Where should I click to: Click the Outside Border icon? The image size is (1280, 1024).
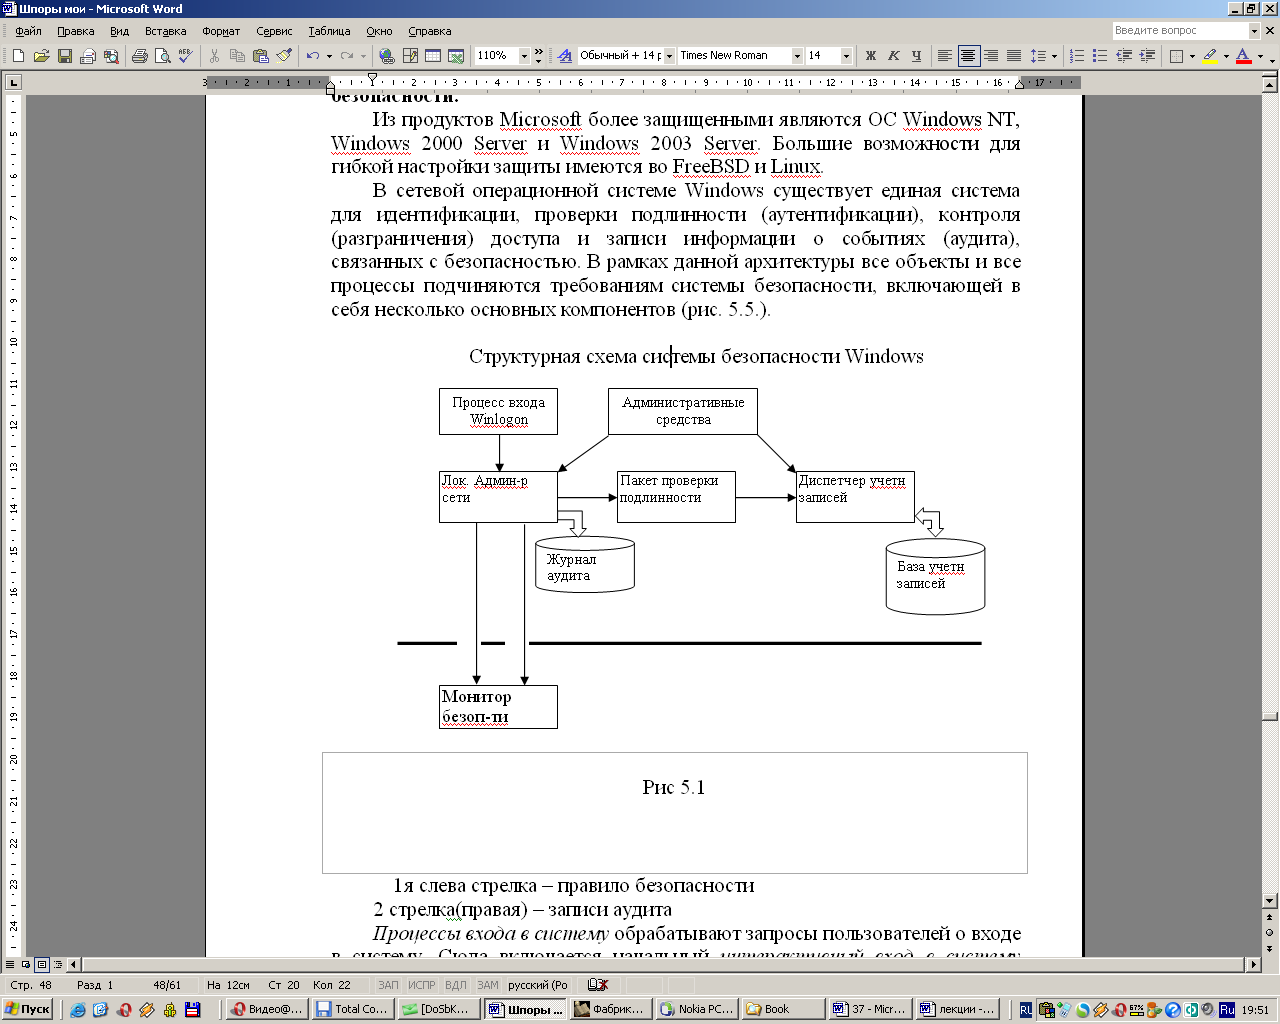pyautogui.click(x=1176, y=56)
